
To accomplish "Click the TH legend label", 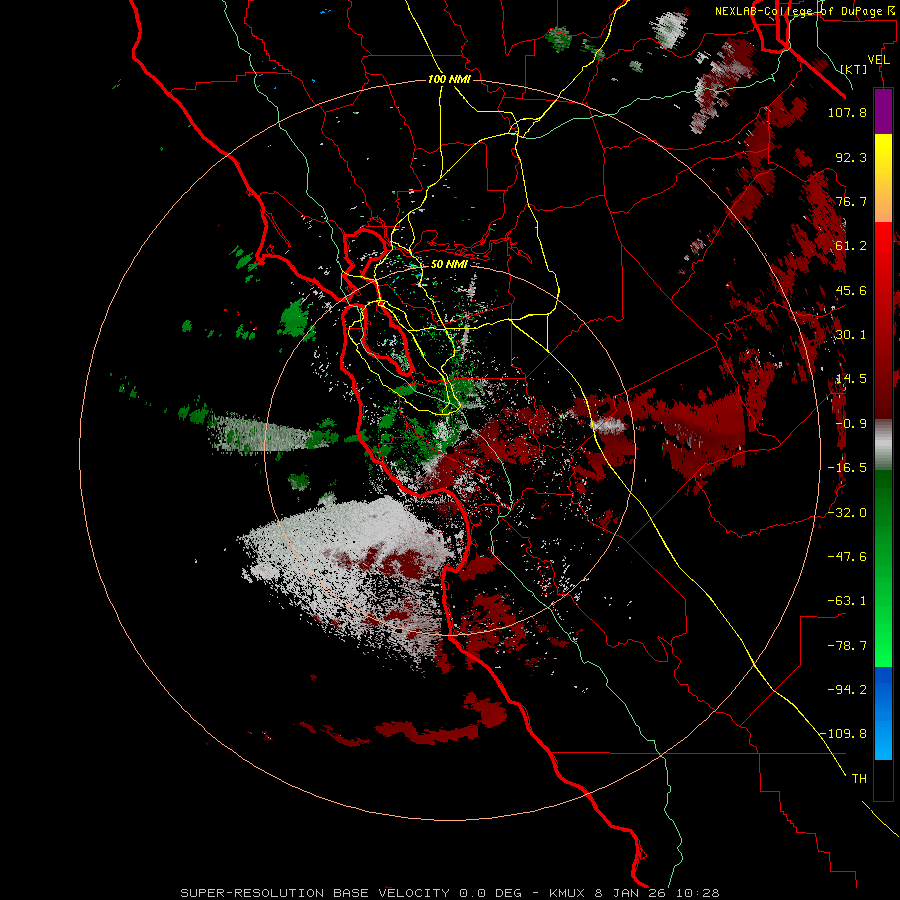I will [859, 779].
